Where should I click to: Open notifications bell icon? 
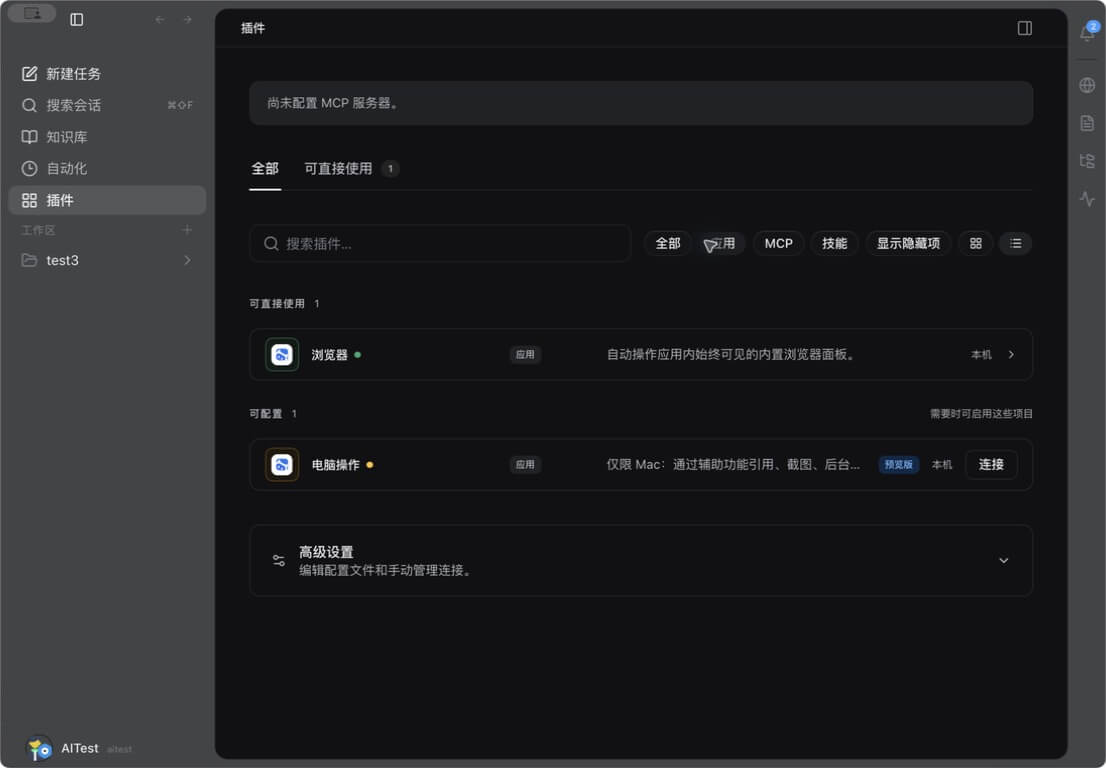pyautogui.click(x=1088, y=32)
